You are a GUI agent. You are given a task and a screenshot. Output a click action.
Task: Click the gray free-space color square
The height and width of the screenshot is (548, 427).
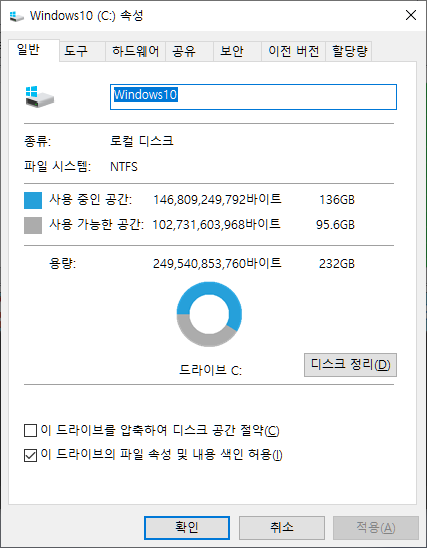[x=33, y=225]
